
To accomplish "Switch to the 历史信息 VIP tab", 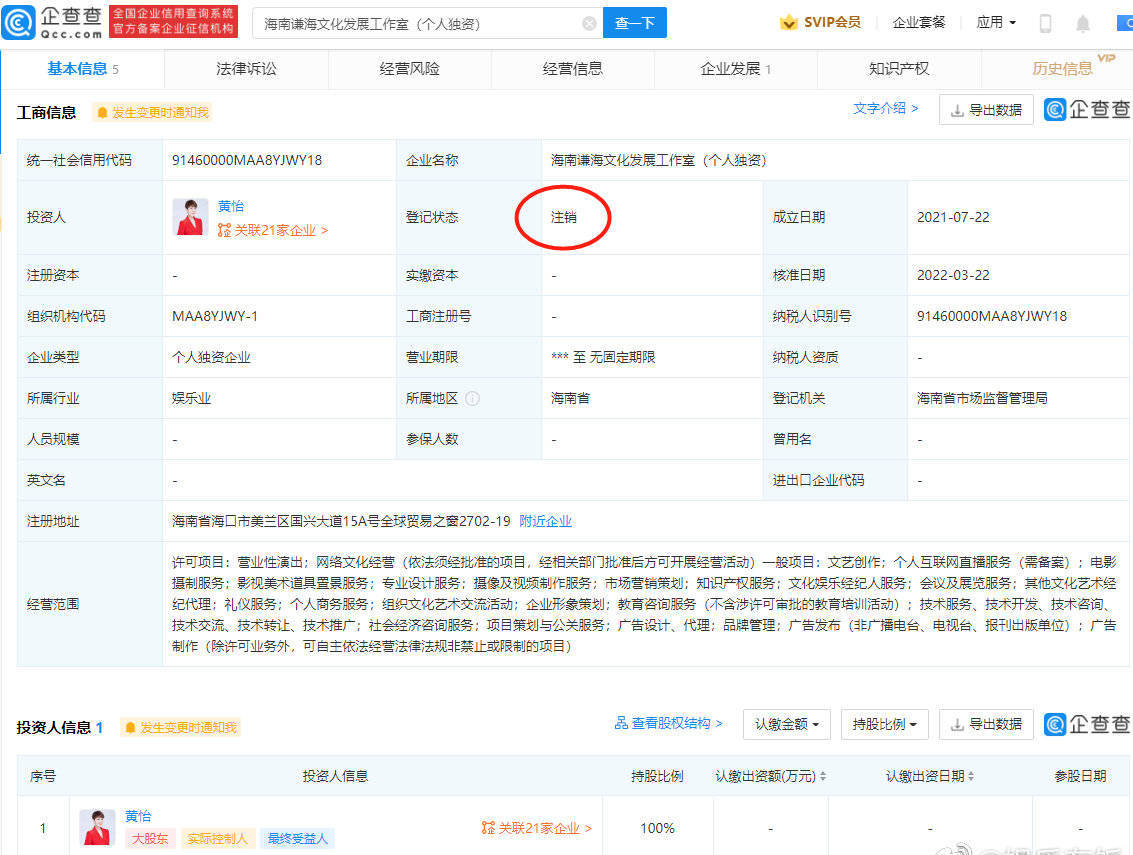I will coord(1062,69).
